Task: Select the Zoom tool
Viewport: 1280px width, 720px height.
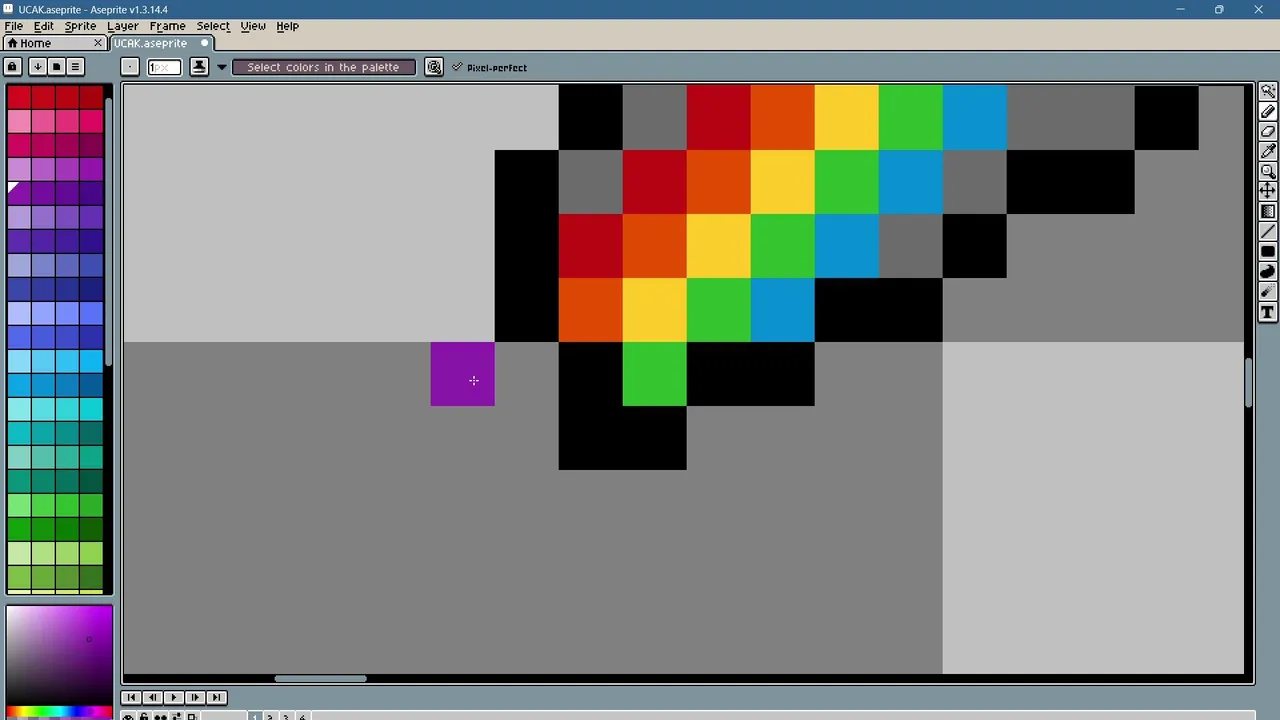Action: pyautogui.click(x=1268, y=171)
